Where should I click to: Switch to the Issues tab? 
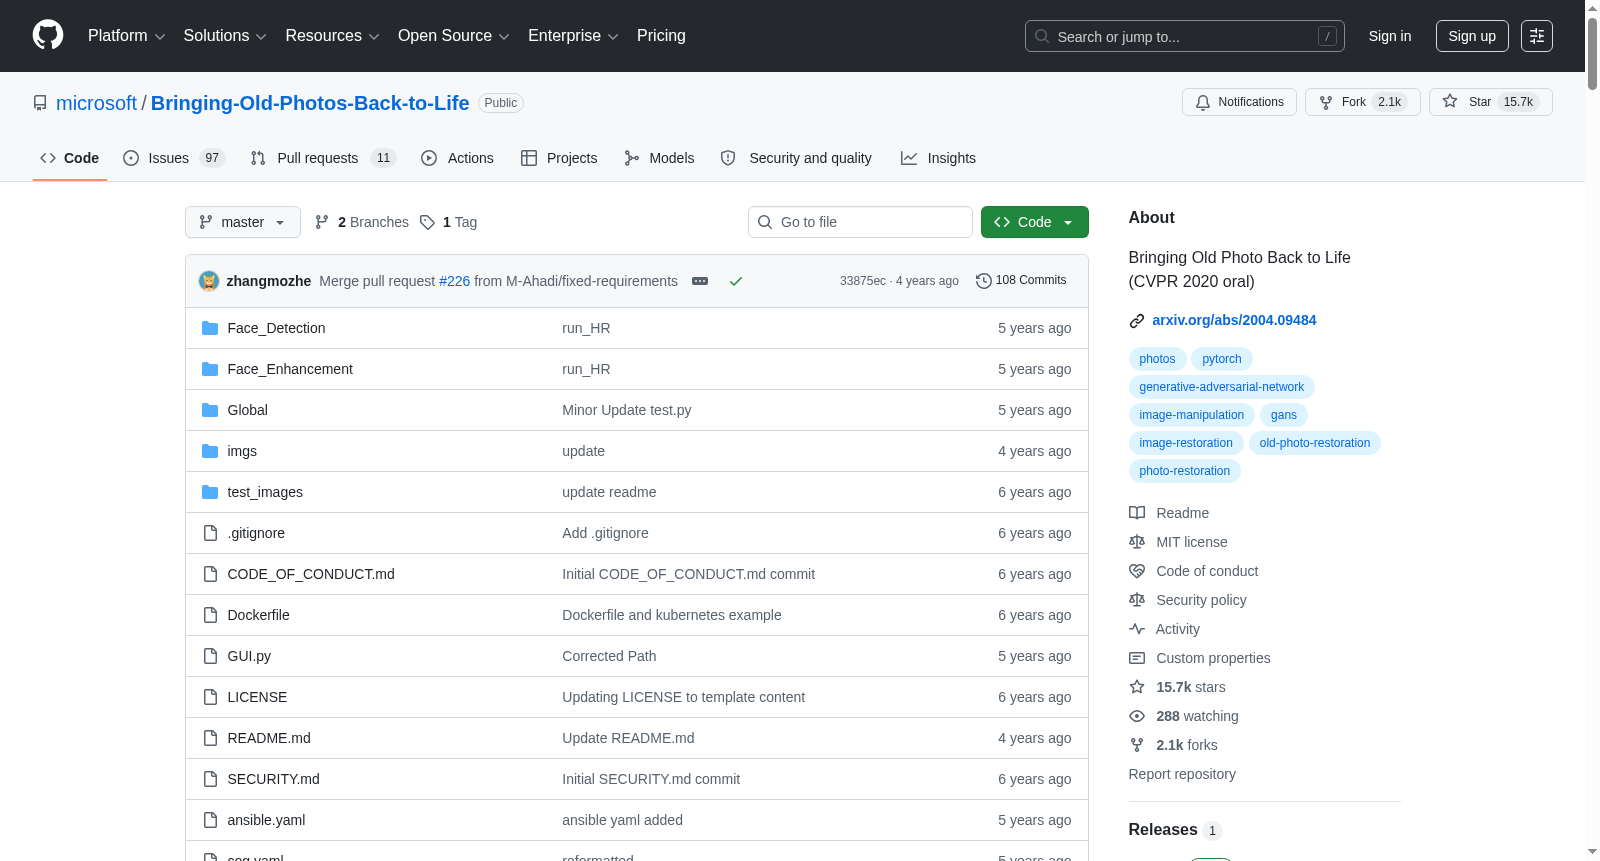tap(174, 158)
